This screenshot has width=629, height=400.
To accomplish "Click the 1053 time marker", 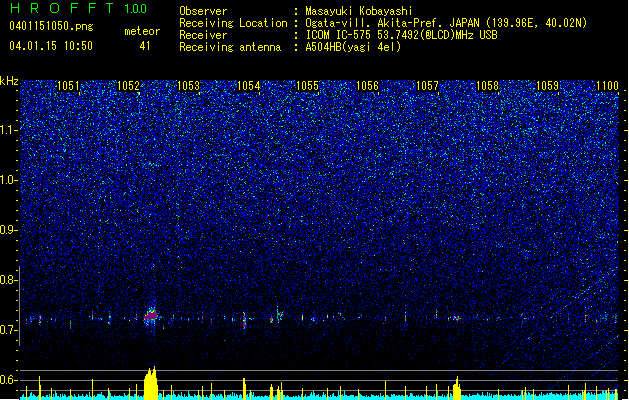I will [x=188, y=86].
